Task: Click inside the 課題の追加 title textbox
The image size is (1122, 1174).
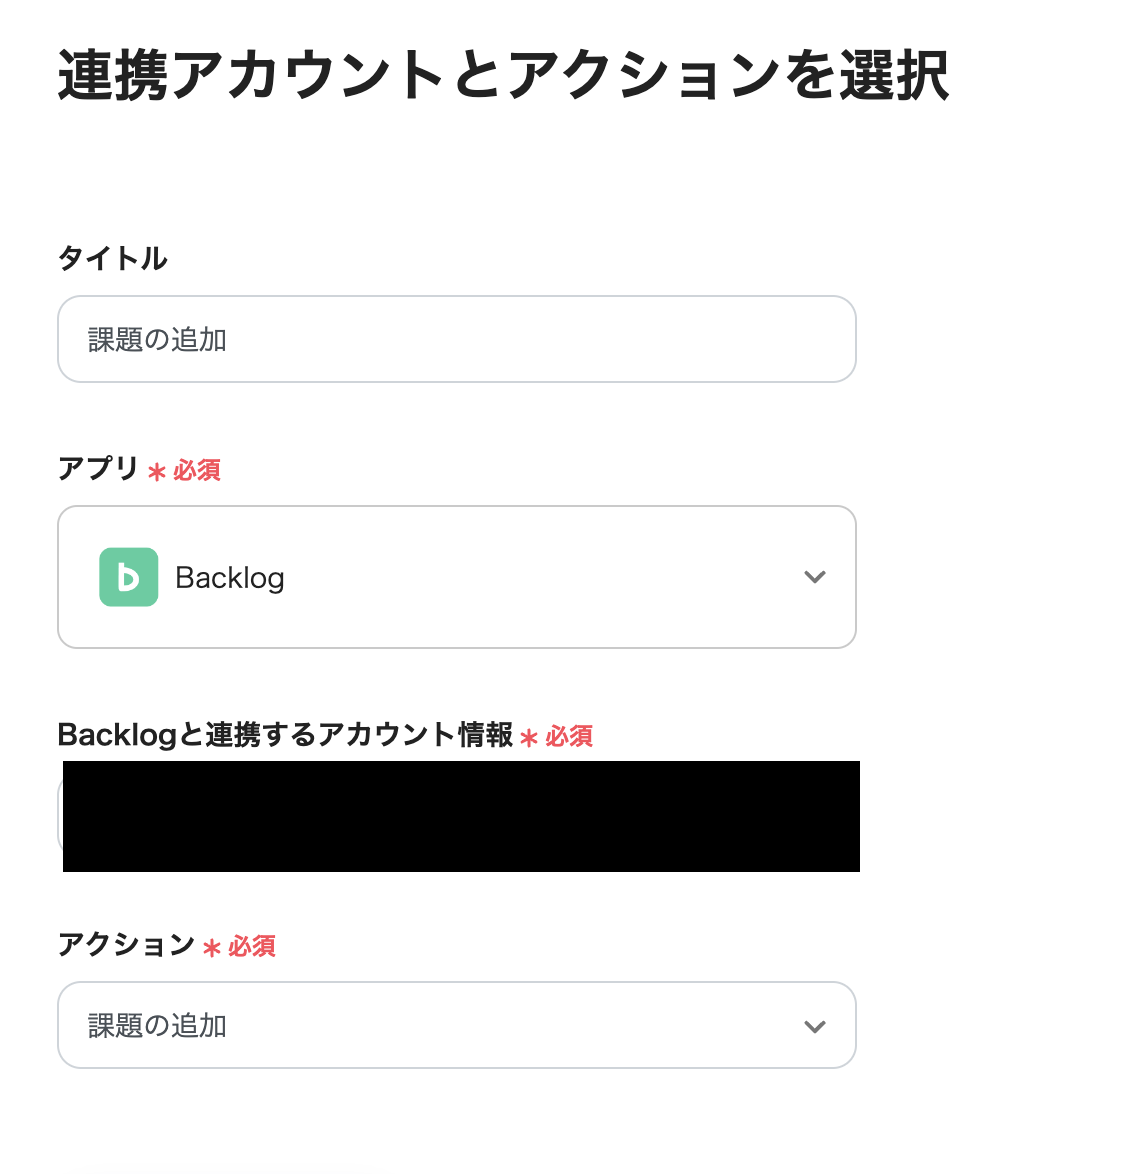Action: coord(457,339)
